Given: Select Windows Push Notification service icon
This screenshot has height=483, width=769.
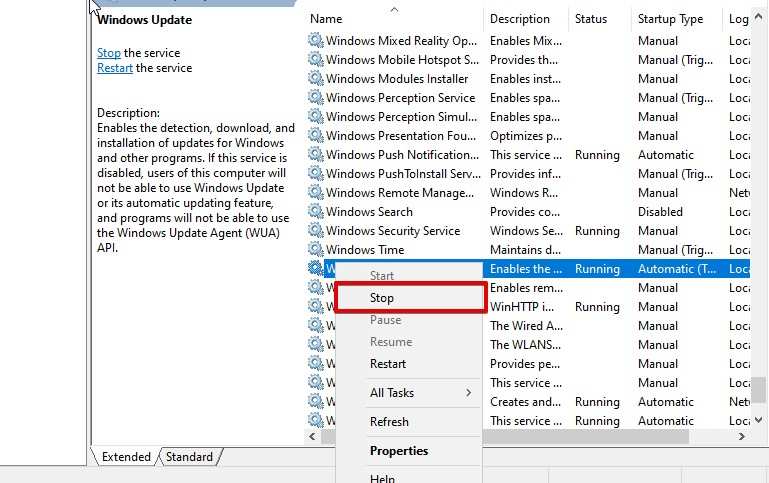Looking at the screenshot, I should (x=315, y=154).
